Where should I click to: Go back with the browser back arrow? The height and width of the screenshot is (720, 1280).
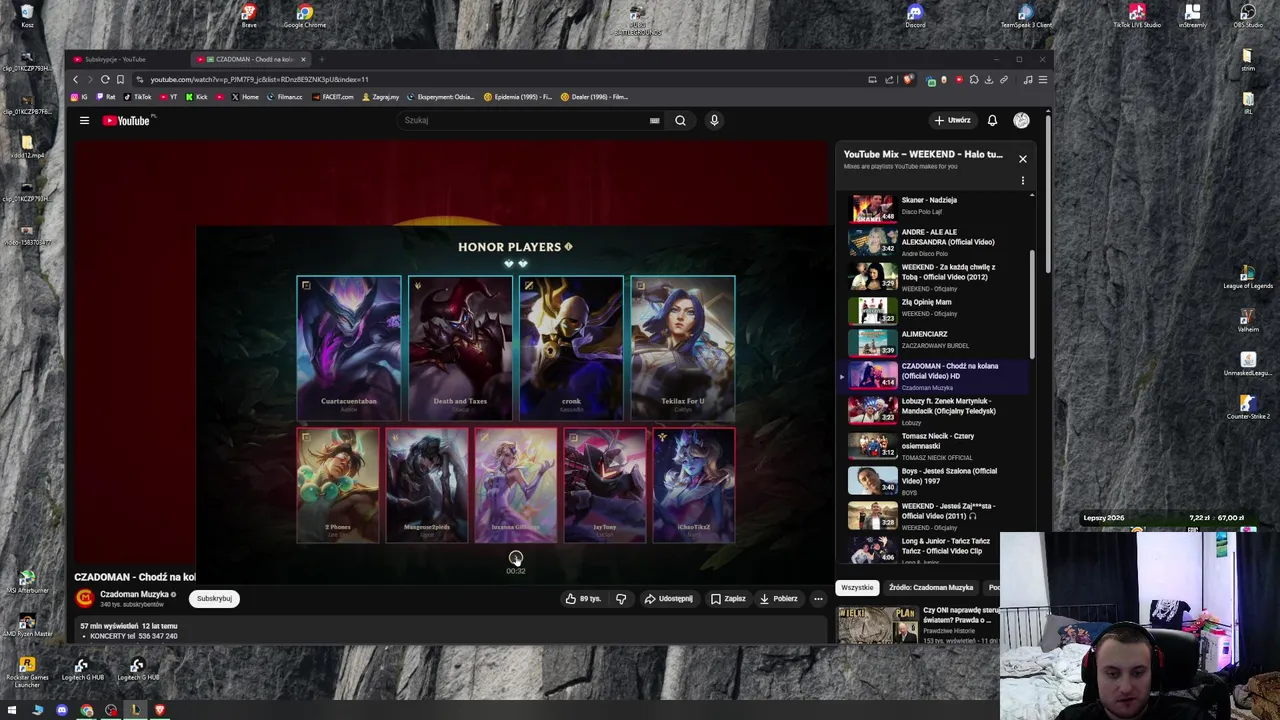click(x=75, y=79)
